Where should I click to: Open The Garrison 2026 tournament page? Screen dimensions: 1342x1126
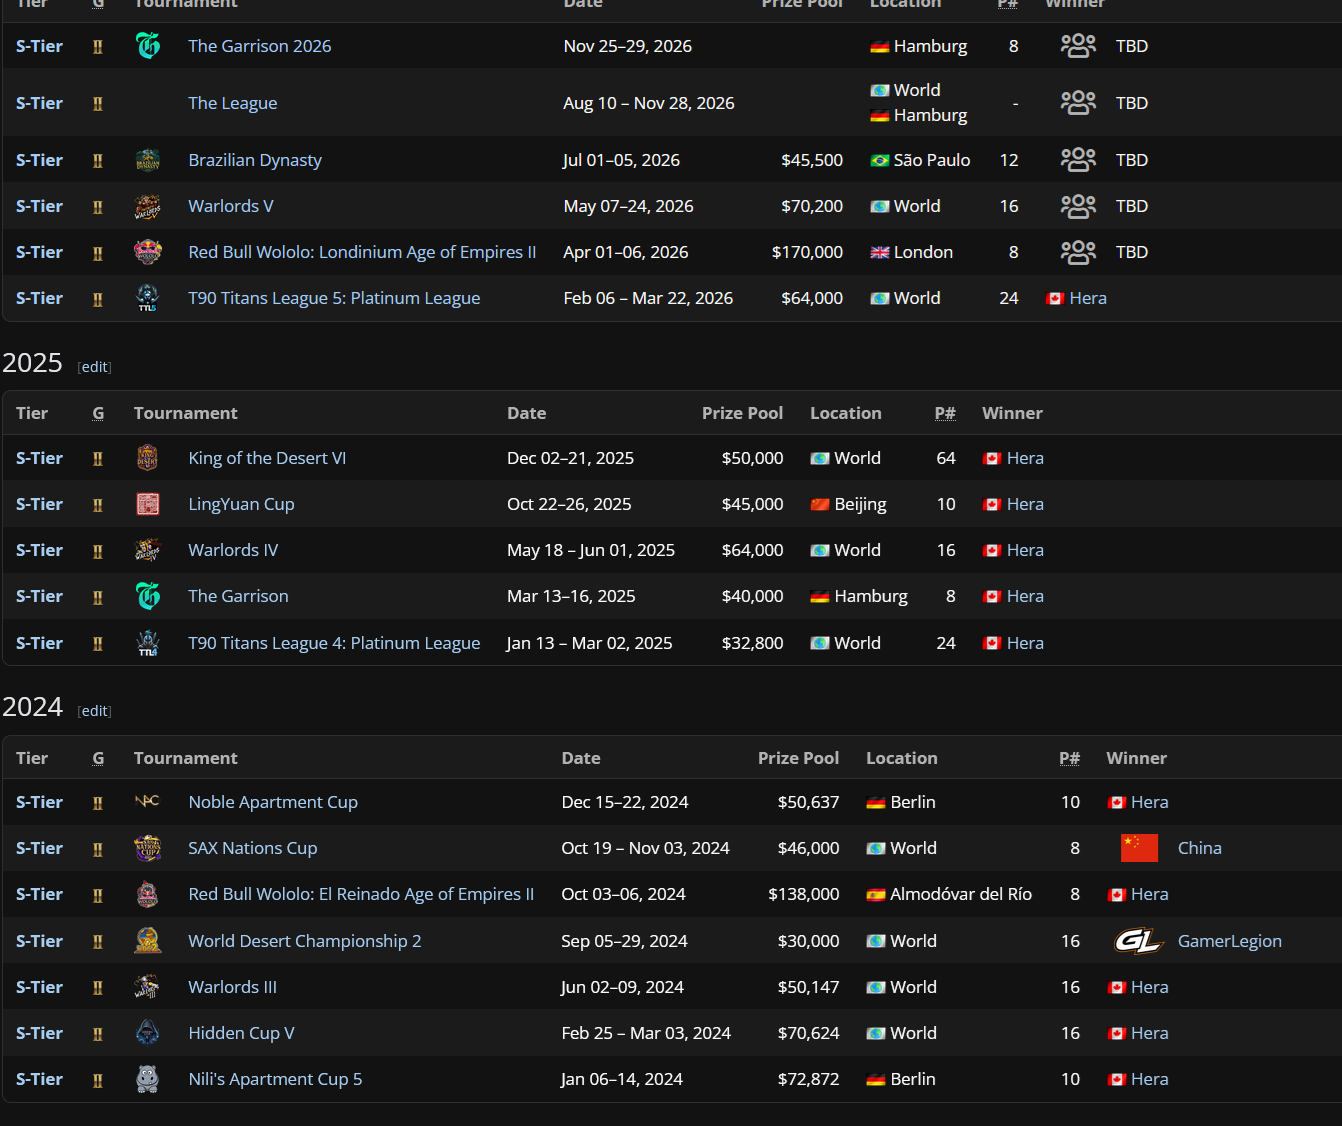click(x=260, y=46)
